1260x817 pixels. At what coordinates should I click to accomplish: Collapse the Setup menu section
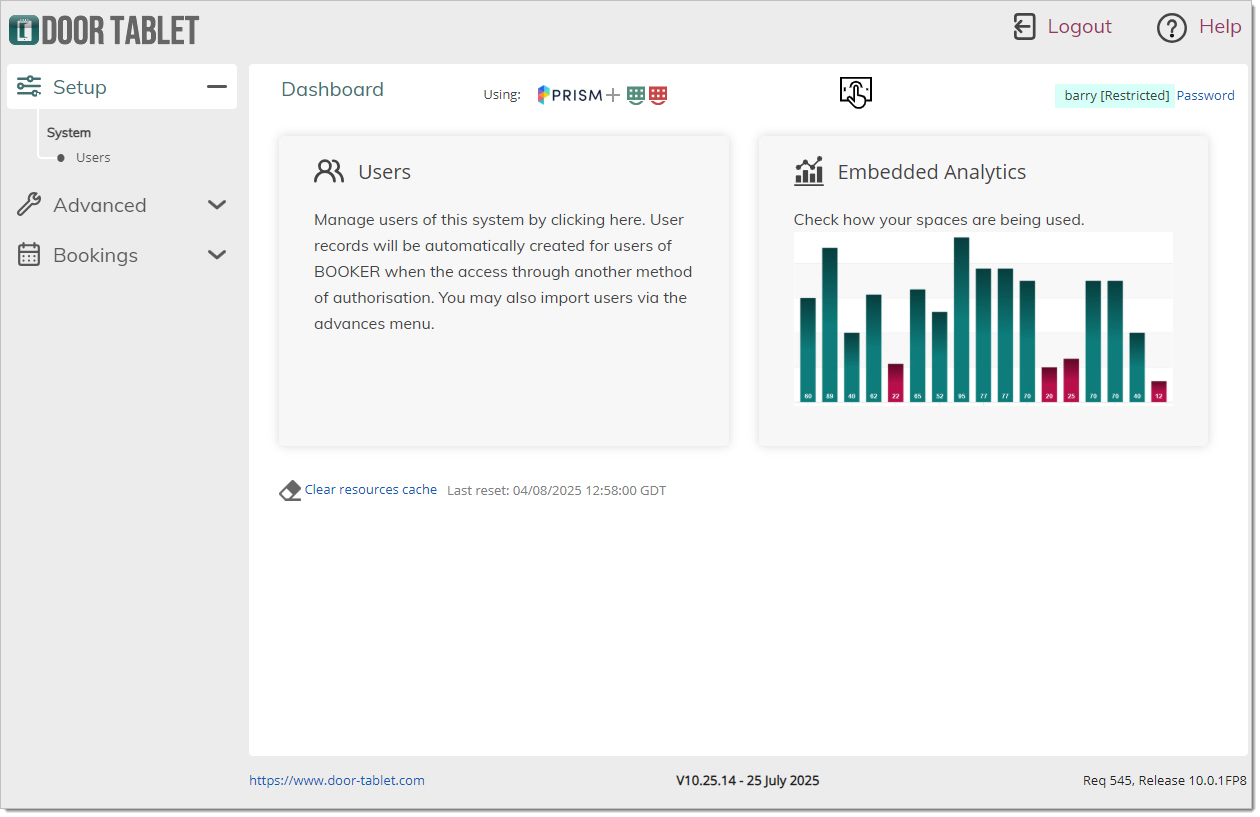pyautogui.click(x=217, y=87)
